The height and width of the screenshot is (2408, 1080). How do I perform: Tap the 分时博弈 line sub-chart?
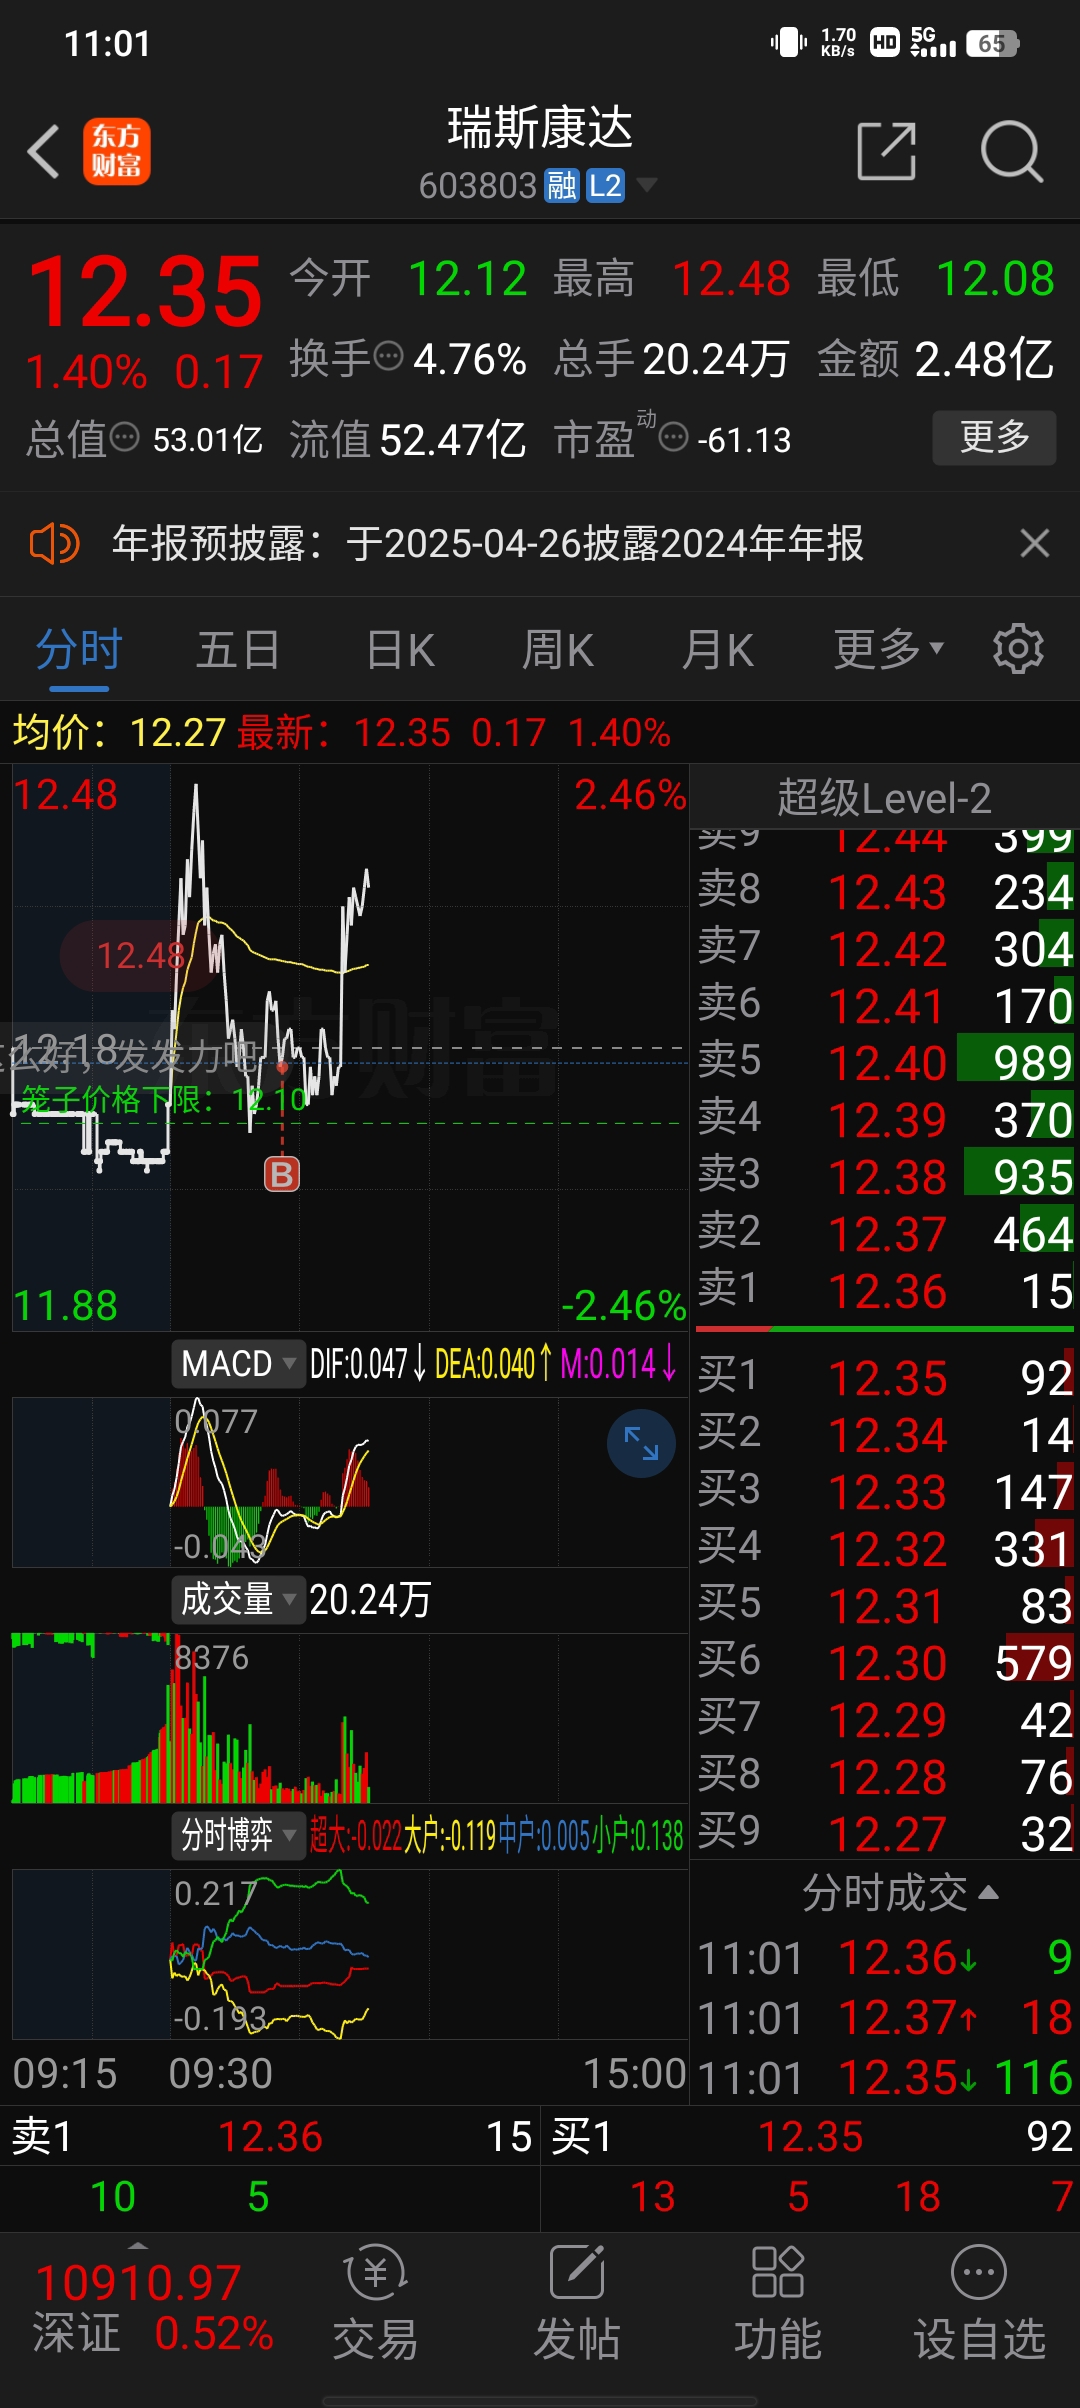350,1954
